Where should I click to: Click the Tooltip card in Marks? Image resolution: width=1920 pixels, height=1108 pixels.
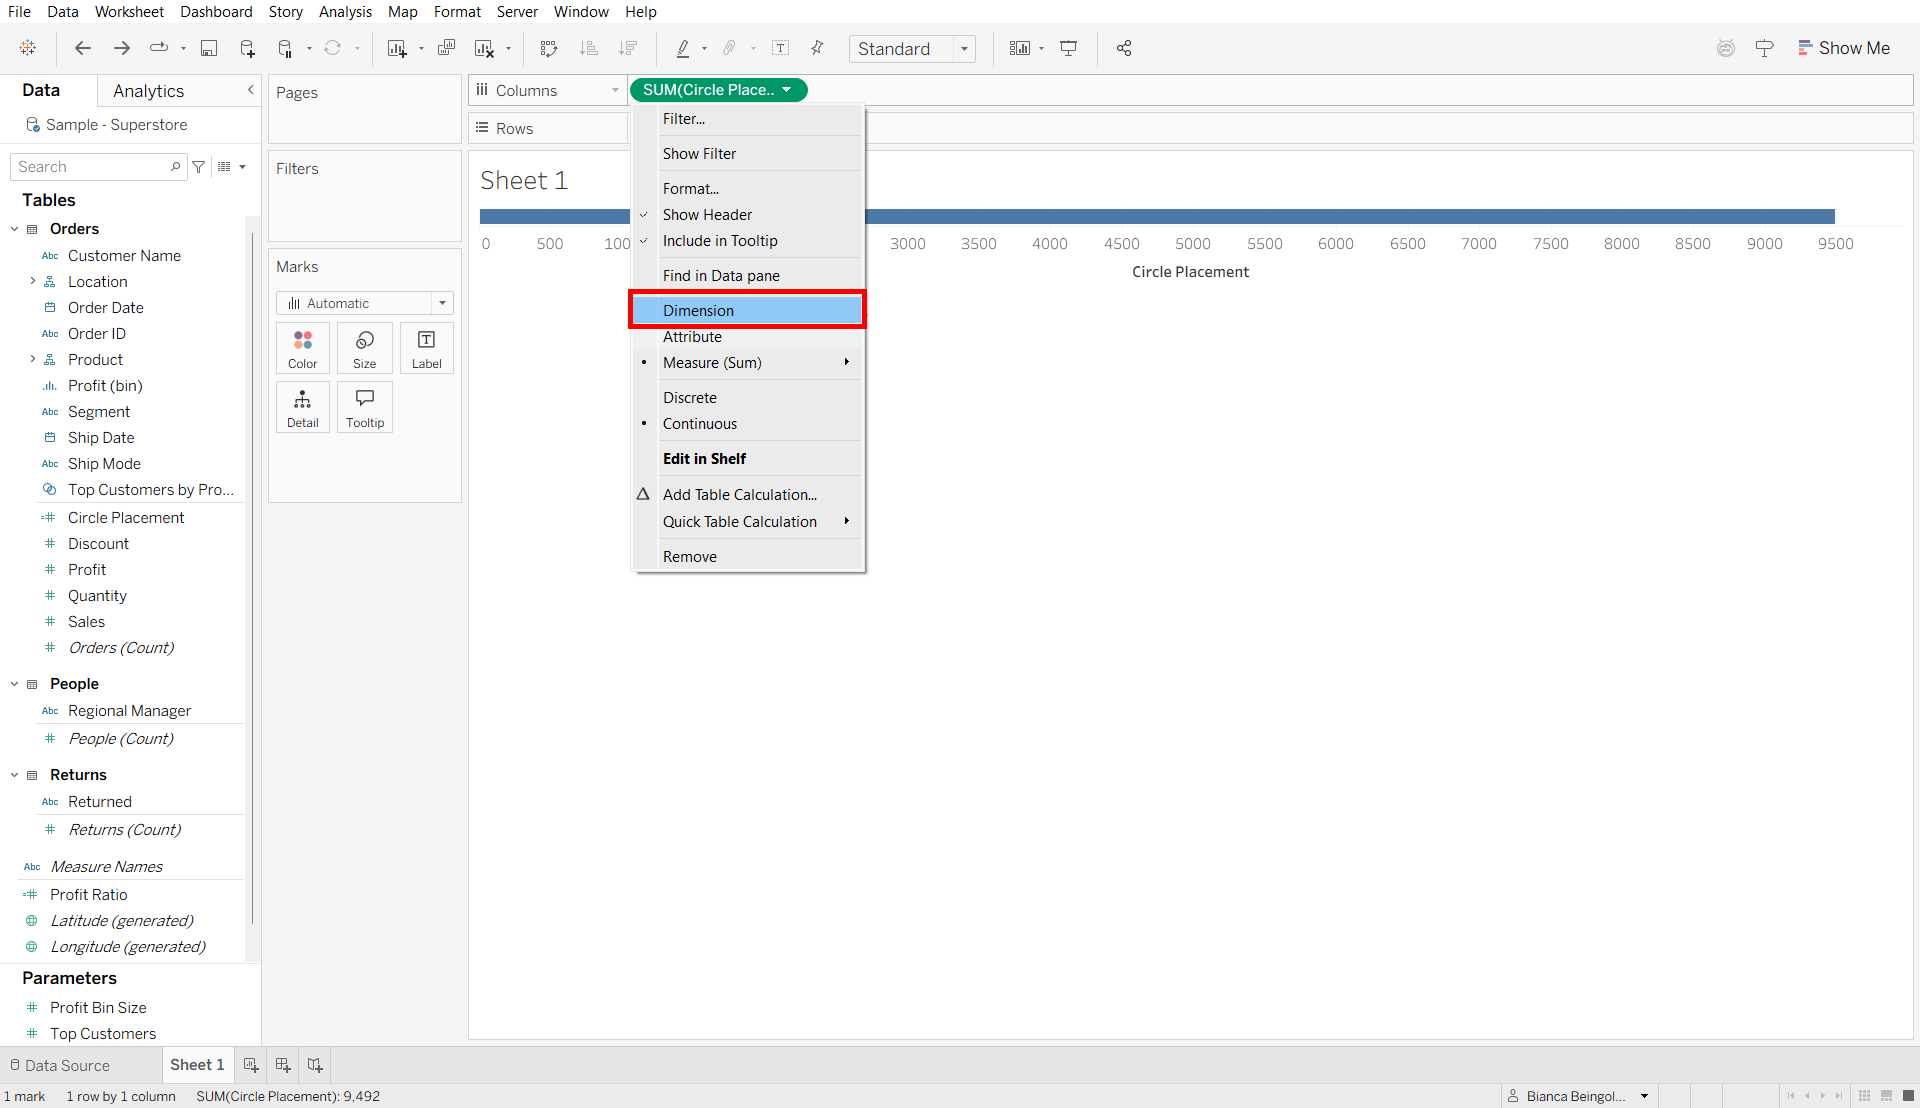point(365,407)
